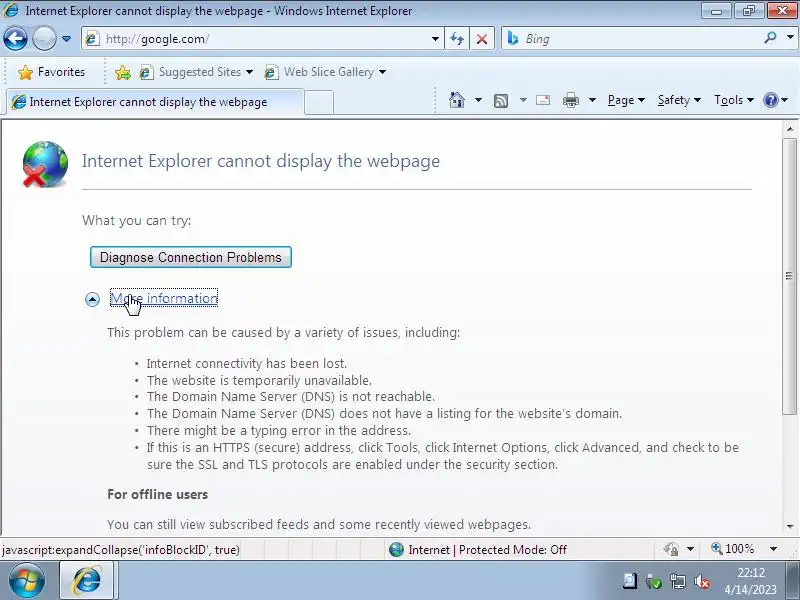Viewport: 800px width, 600px height.
Task: Refresh the page with the refresh icon
Action: (x=457, y=39)
